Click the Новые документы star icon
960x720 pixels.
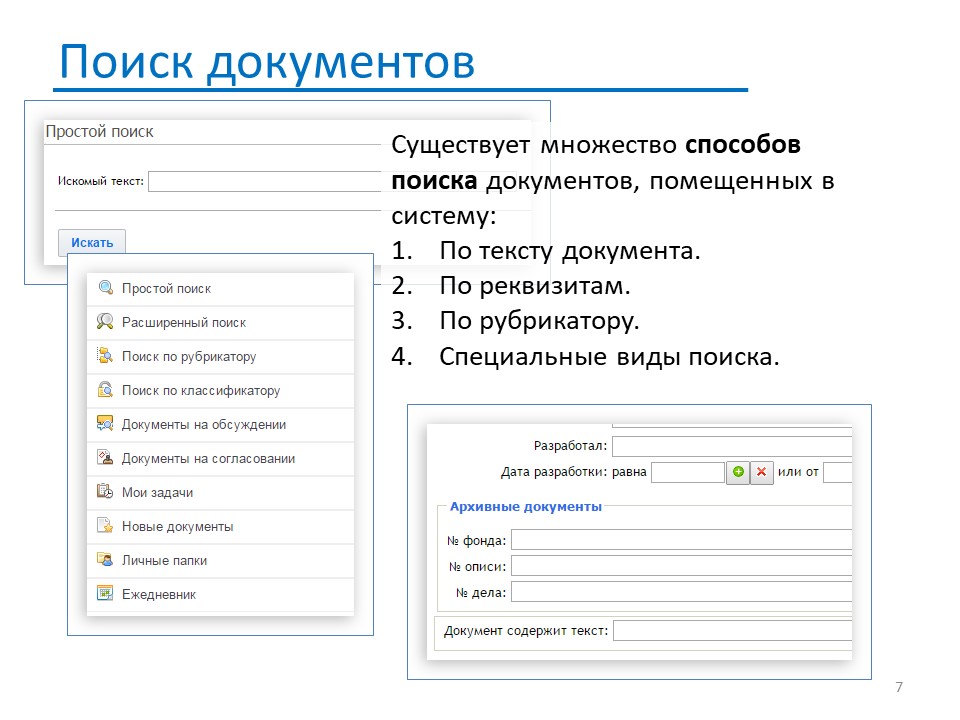pyautogui.click(x=105, y=525)
